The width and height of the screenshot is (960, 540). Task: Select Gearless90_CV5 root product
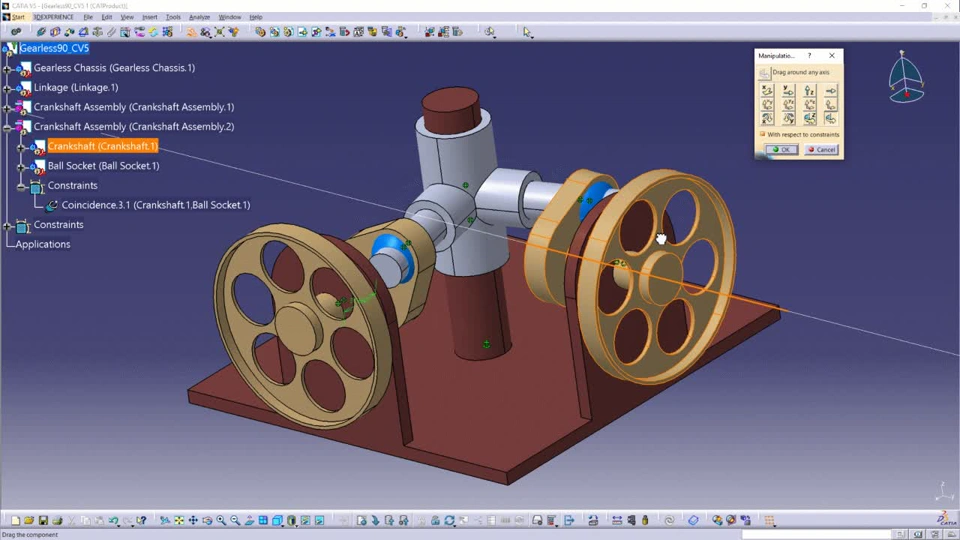(54, 48)
